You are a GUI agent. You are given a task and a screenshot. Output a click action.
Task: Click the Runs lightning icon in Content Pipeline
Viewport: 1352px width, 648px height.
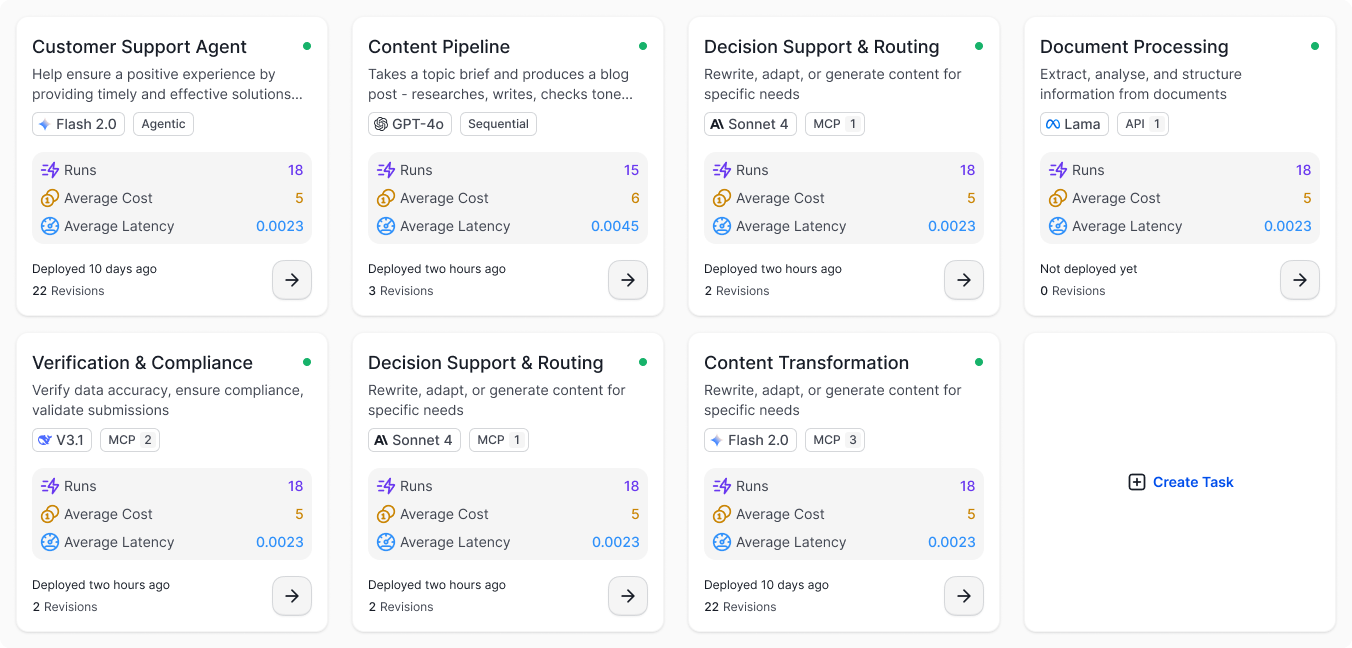(386, 170)
